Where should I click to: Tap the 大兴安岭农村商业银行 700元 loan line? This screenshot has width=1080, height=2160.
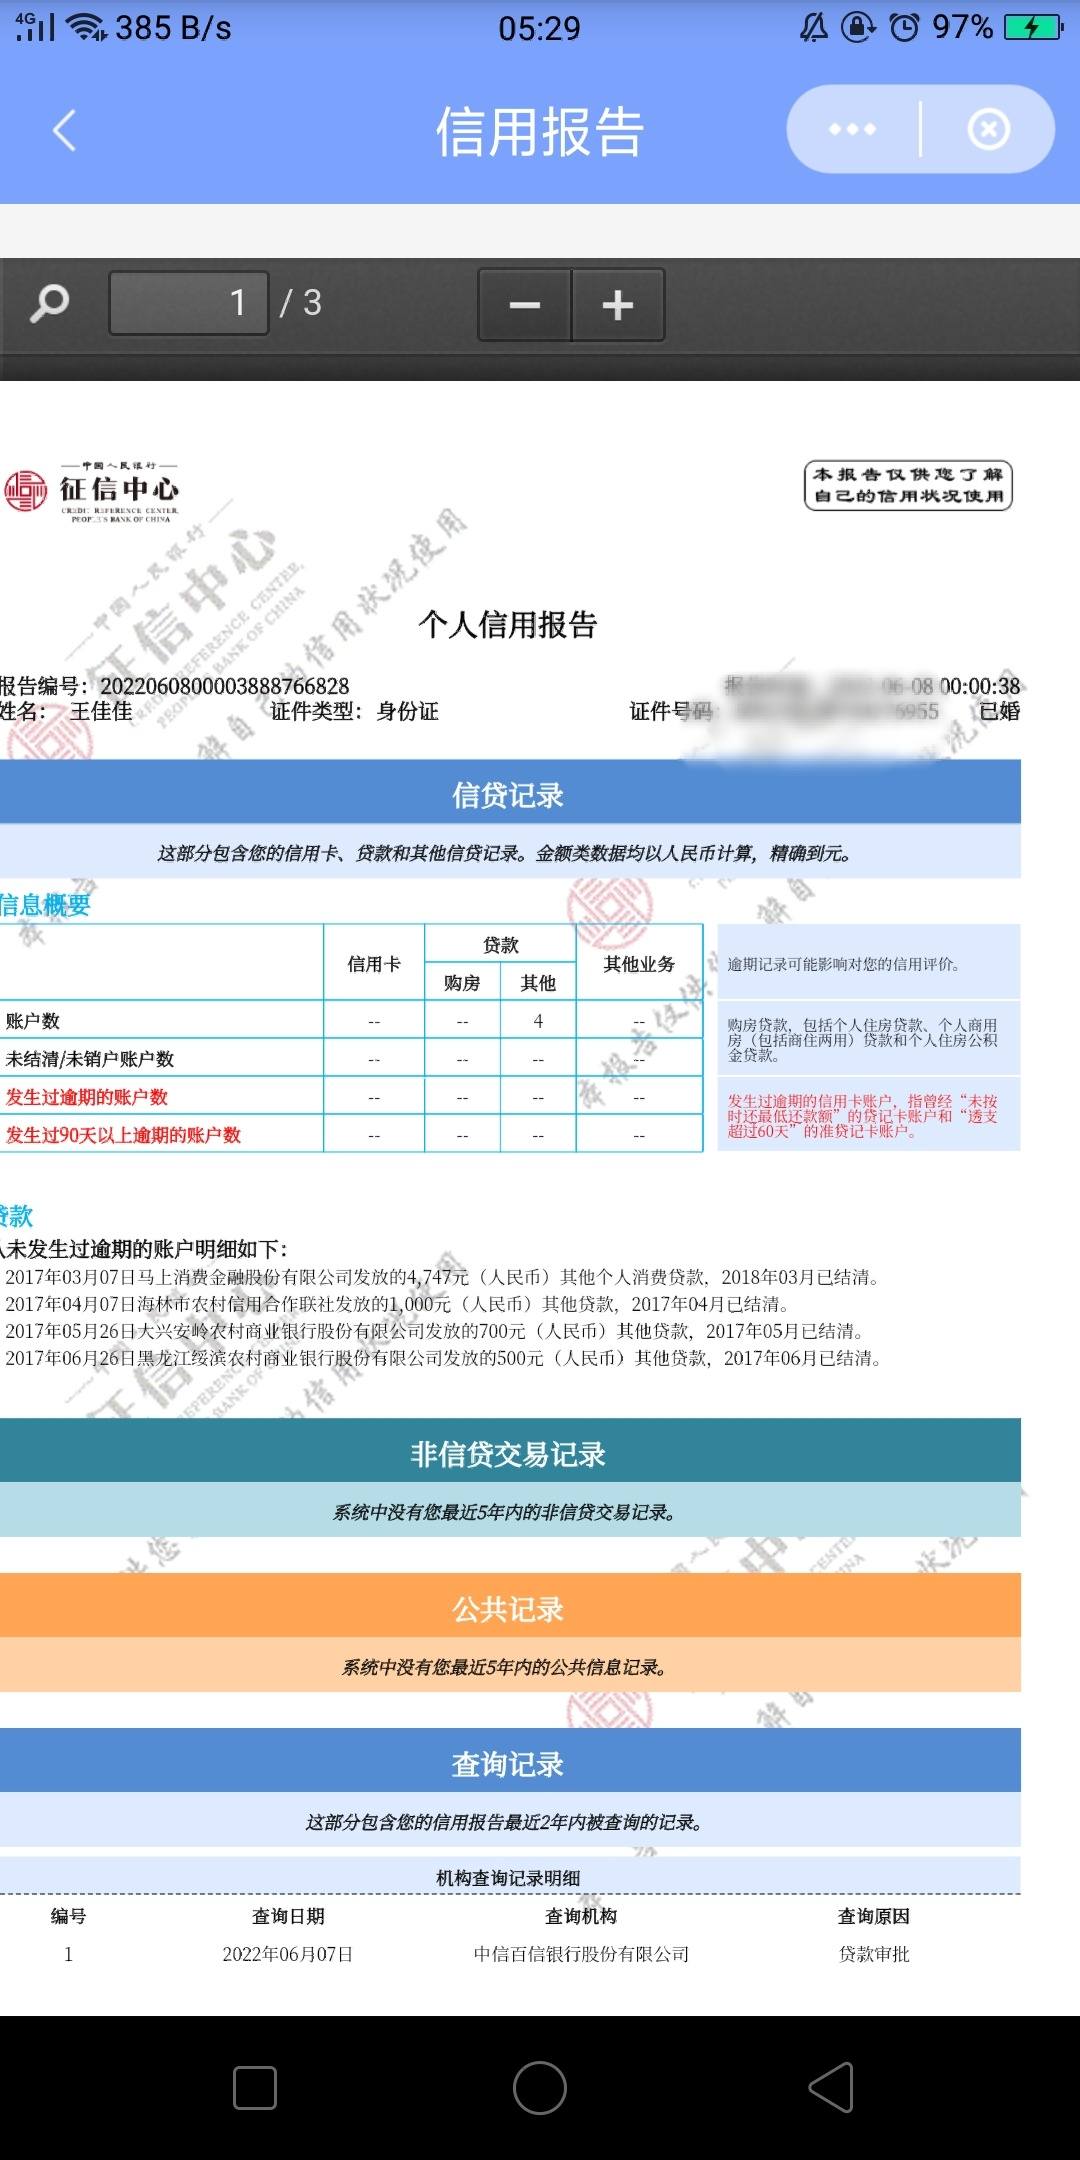coord(435,1331)
